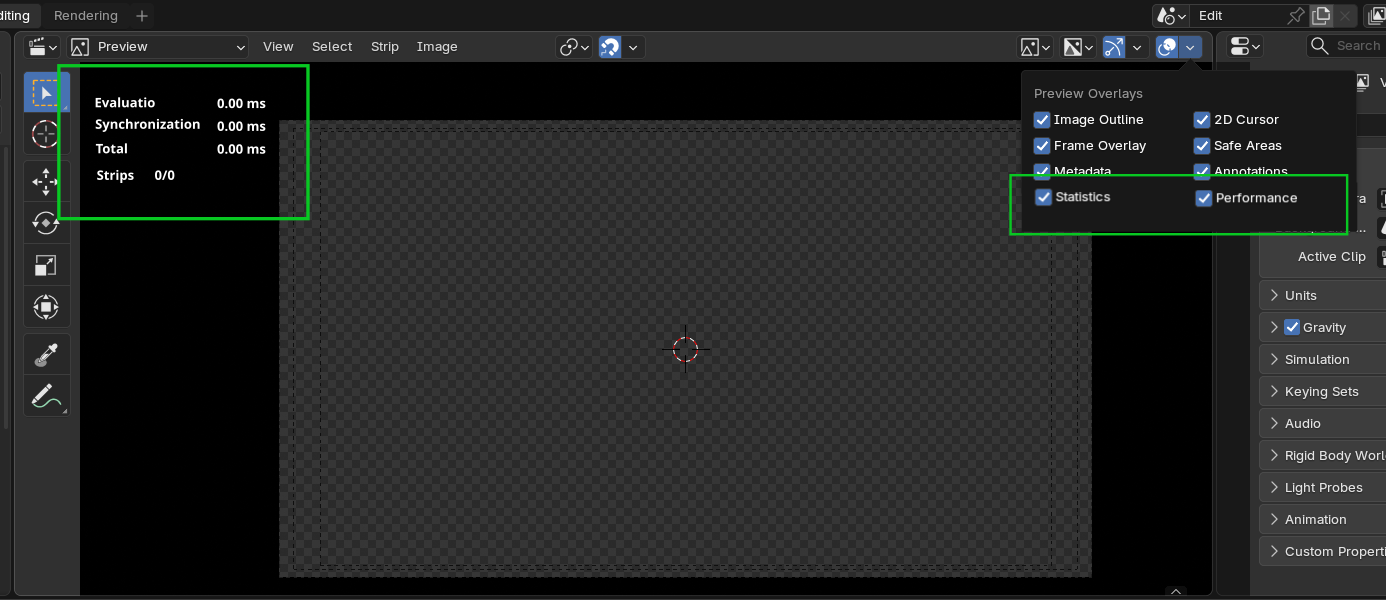
Task: Toggle the Gravity checkbox
Action: pyautogui.click(x=1292, y=327)
